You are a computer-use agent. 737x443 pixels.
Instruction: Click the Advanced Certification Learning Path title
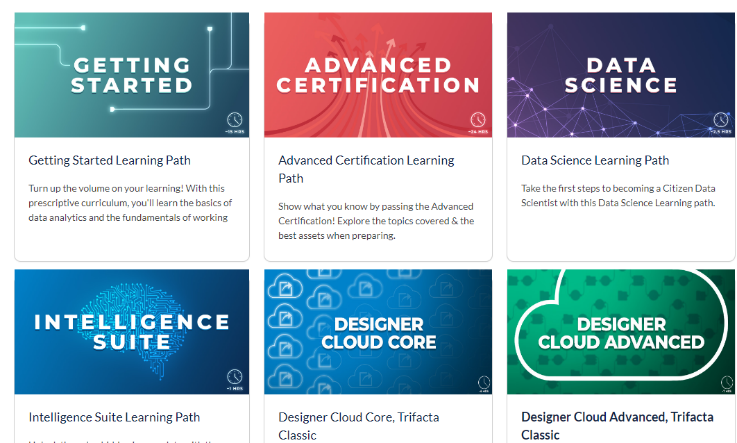point(366,169)
